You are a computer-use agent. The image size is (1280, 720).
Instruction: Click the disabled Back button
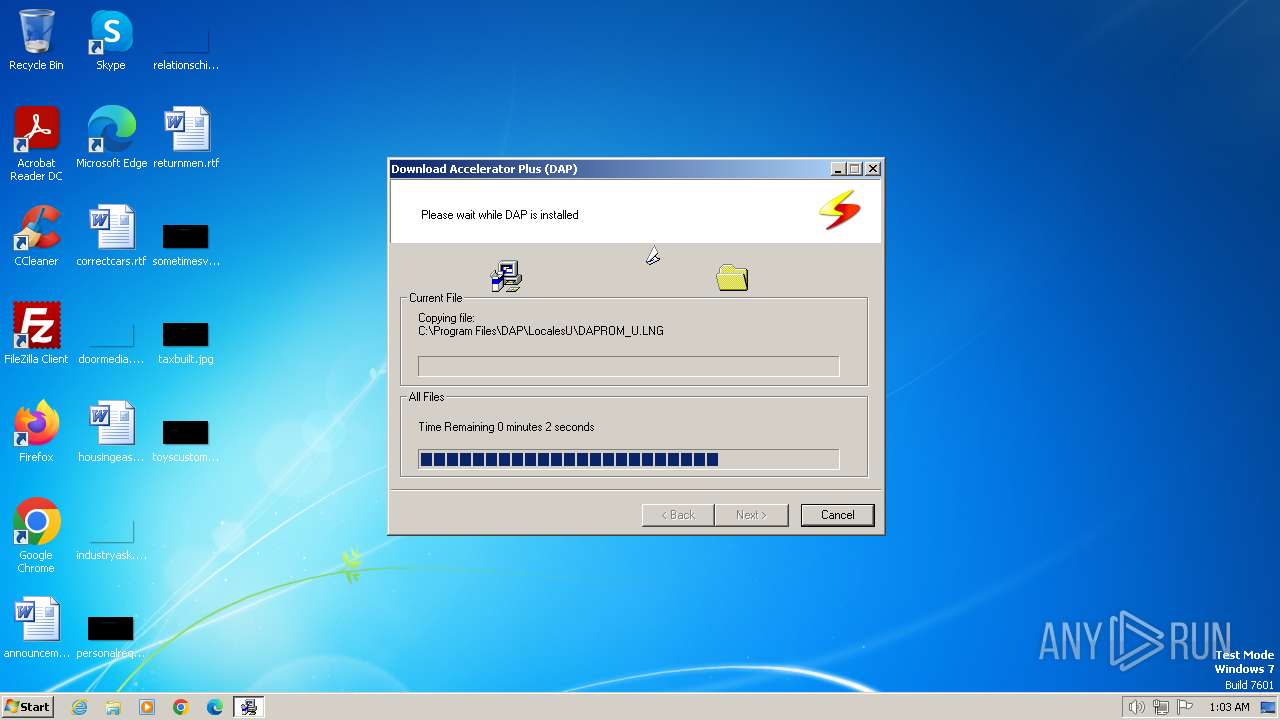[x=677, y=515]
